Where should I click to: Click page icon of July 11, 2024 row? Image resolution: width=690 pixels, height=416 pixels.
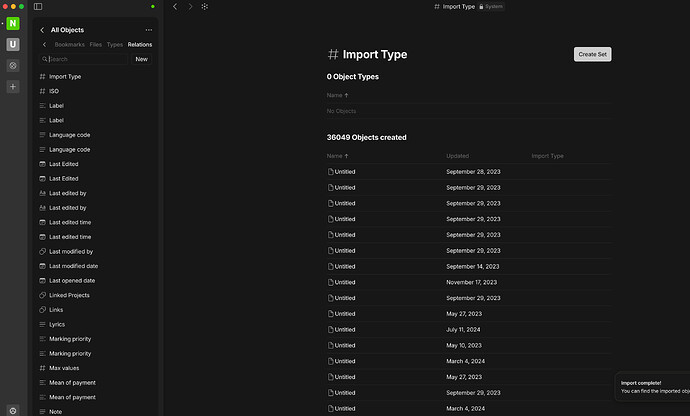(330, 330)
